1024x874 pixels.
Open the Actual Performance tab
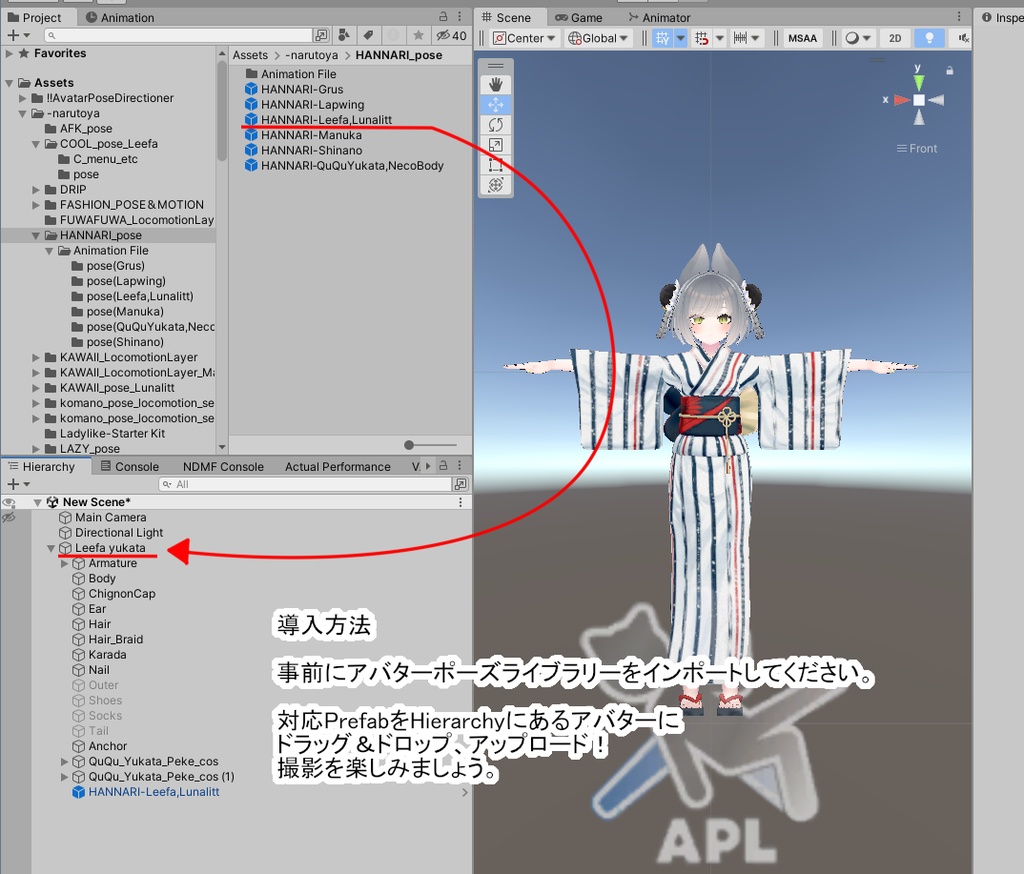(338, 466)
